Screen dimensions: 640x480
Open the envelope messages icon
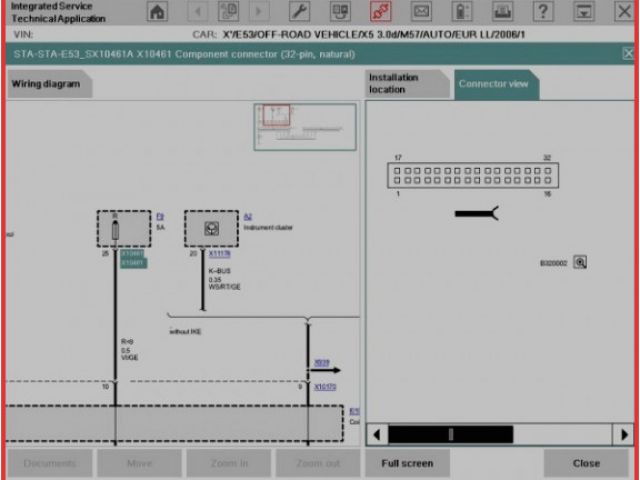pyautogui.click(x=421, y=12)
